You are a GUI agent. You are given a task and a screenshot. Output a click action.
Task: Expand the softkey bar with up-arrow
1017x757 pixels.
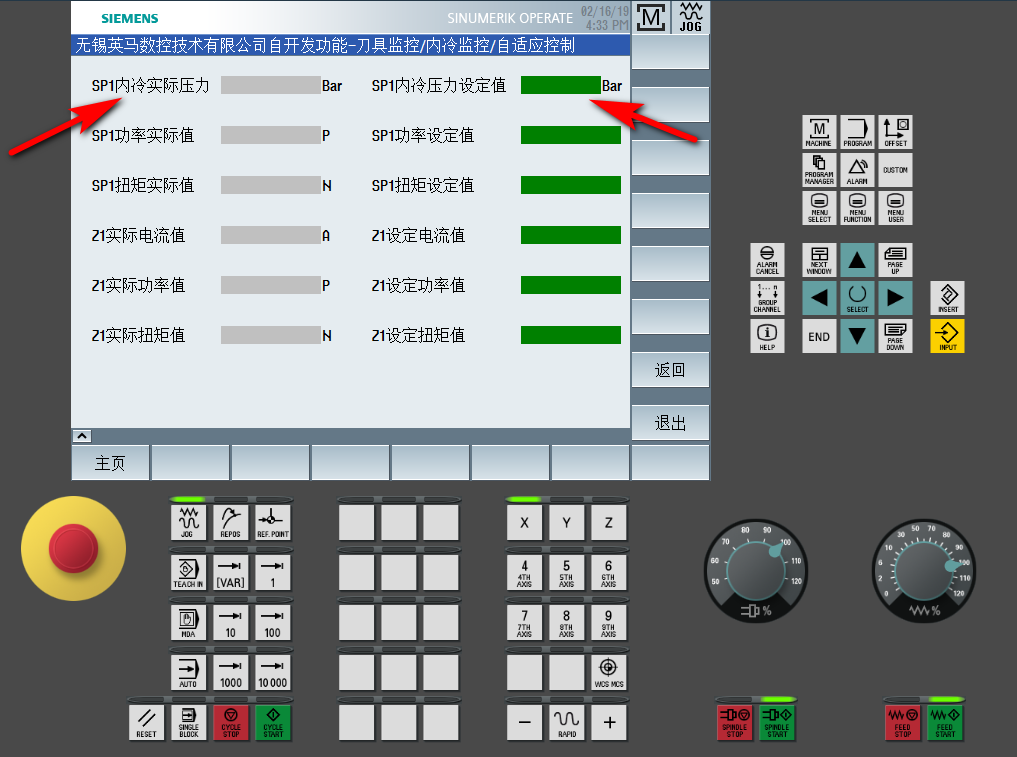82,436
